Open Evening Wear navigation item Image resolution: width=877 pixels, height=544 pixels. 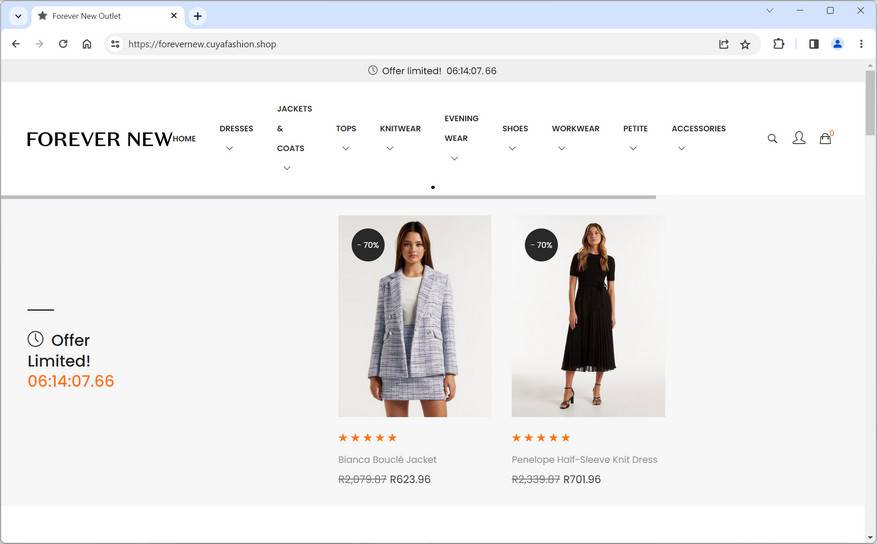pyautogui.click(x=461, y=129)
